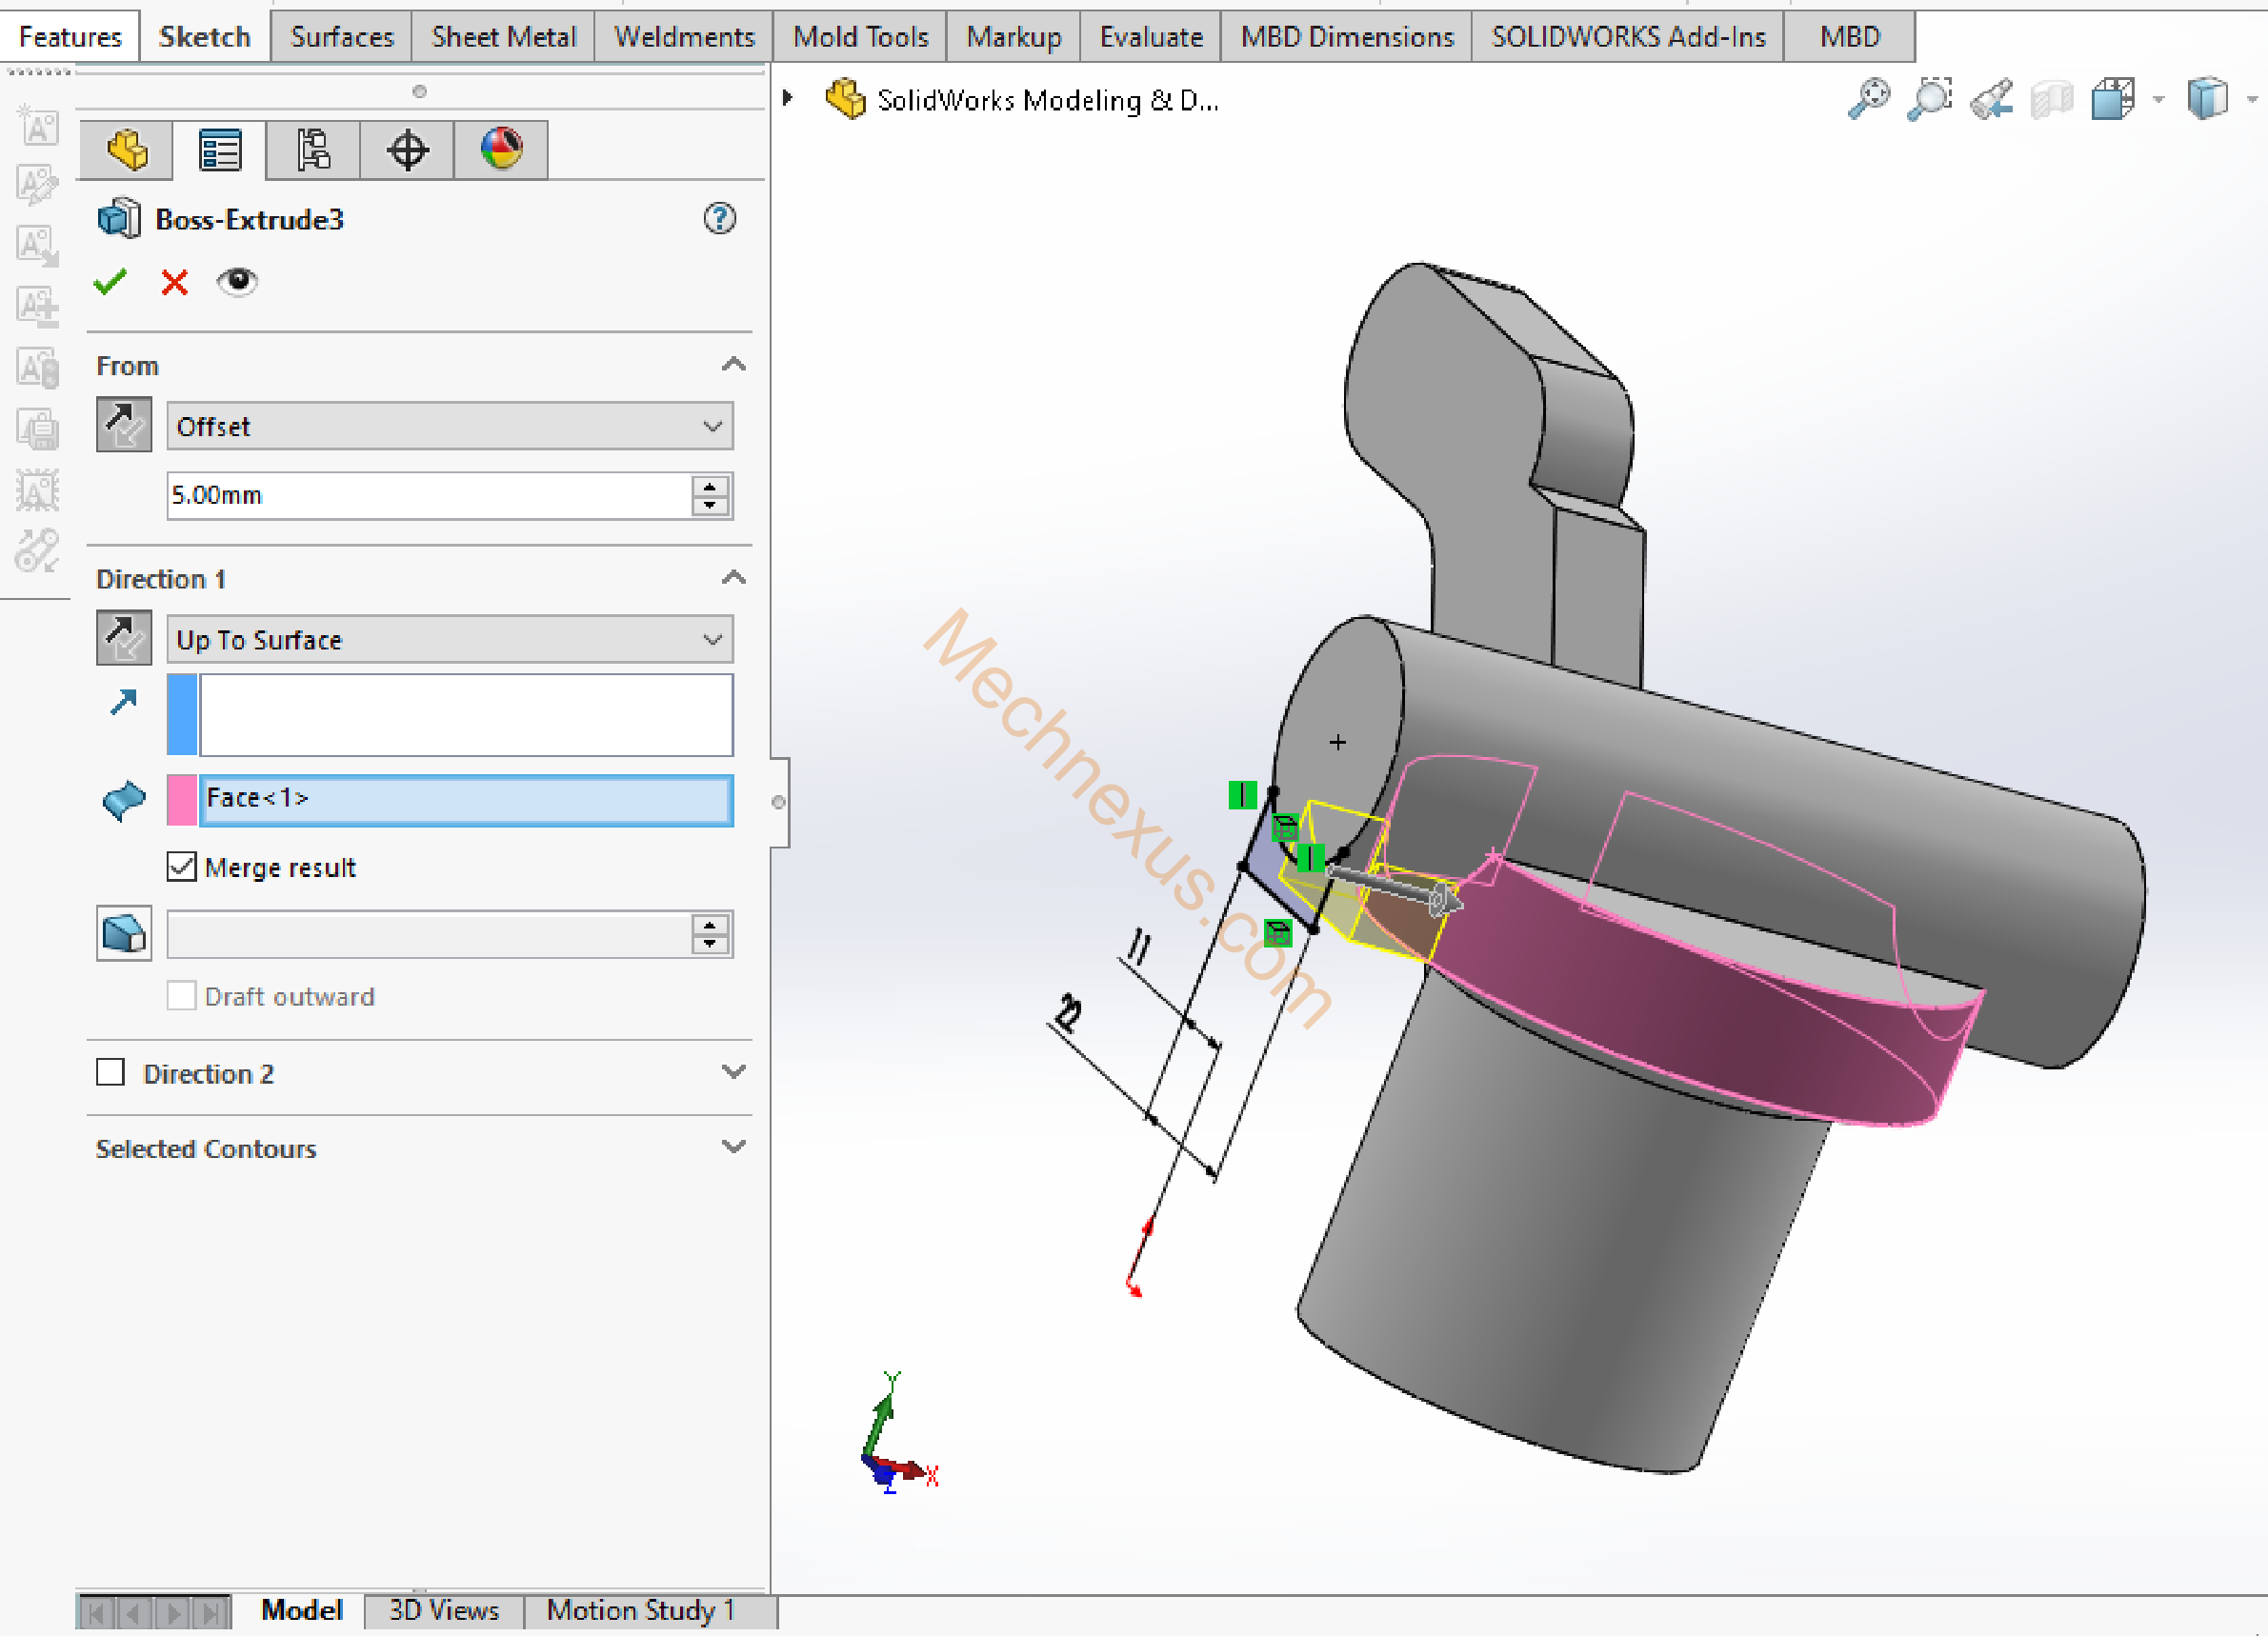Switch to Motion Study 1 tab
The height and width of the screenshot is (1636, 2268).
pyautogui.click(x=640, y=1610)
